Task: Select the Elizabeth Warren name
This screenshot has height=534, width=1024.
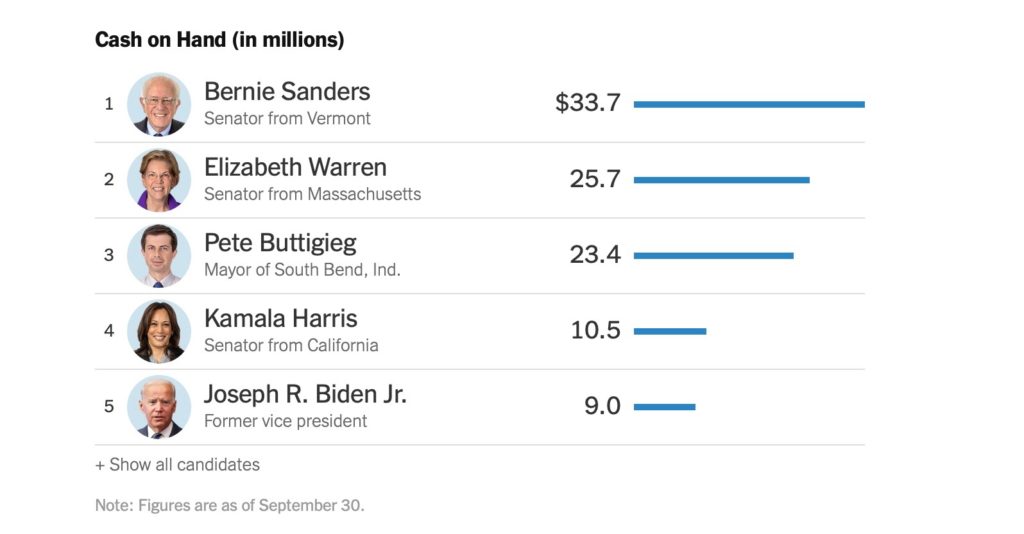Action: pyautogui.click(x=295, y=167)
